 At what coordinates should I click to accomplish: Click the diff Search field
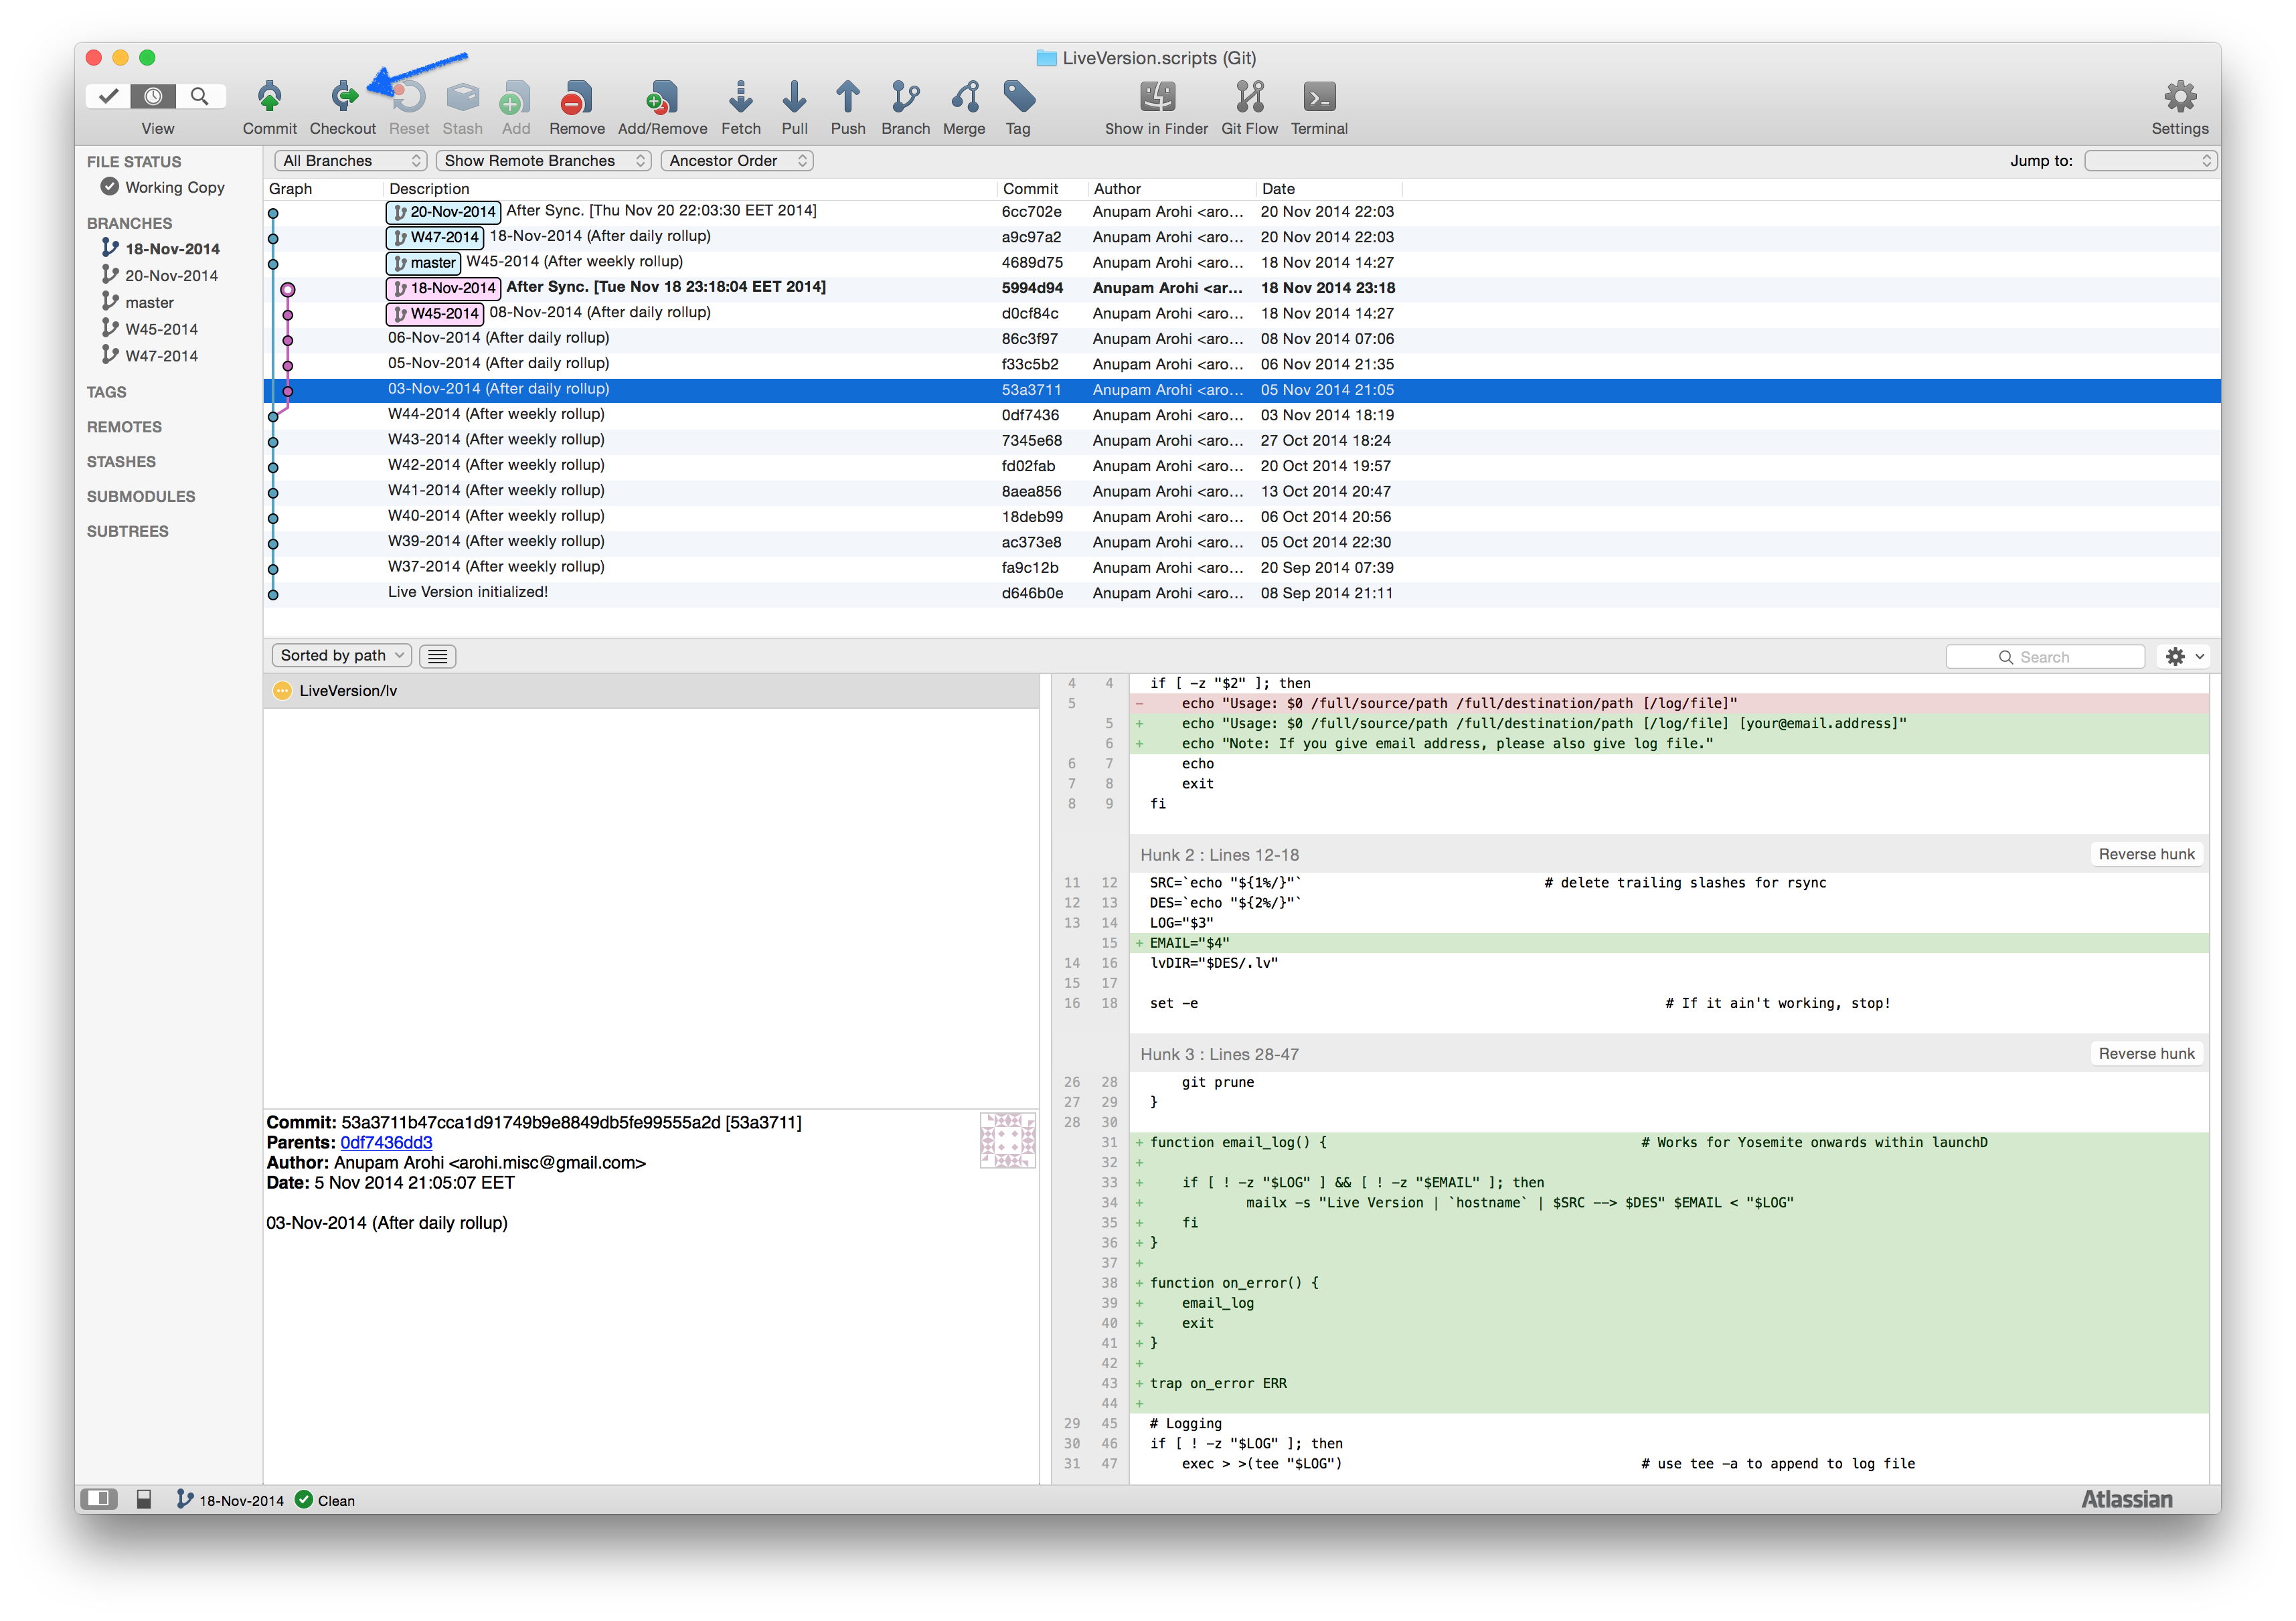coord(2045,657)
